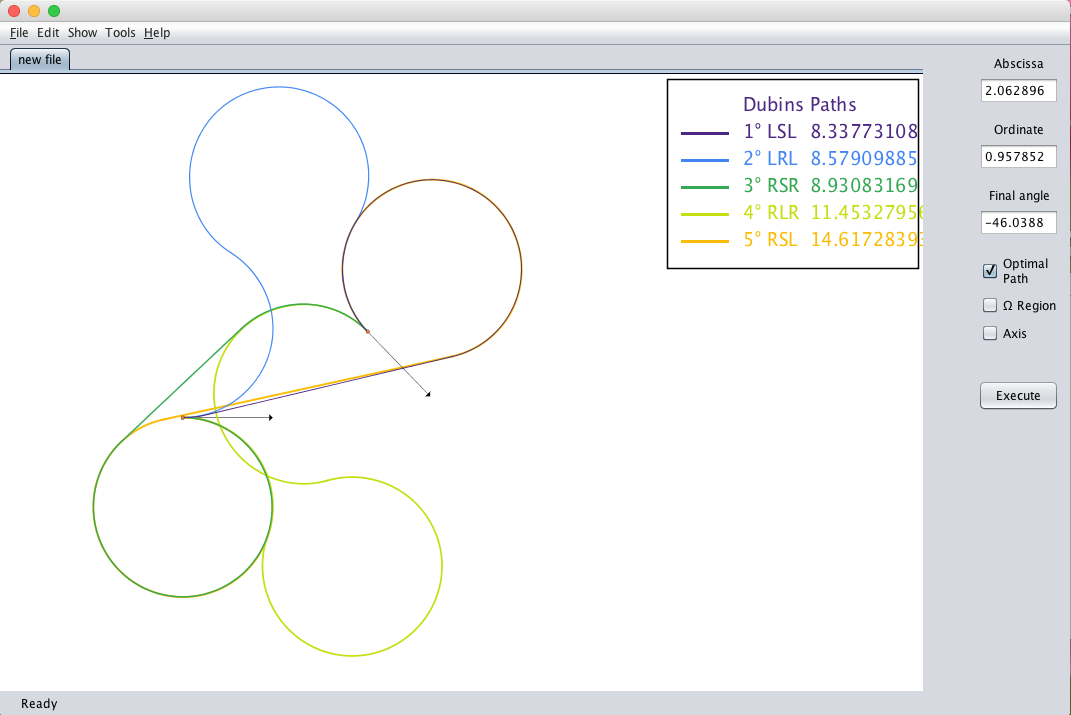Click the Abscissa input field
This screenshot has height=715, width=1071.
click(x=1018, y=91)
